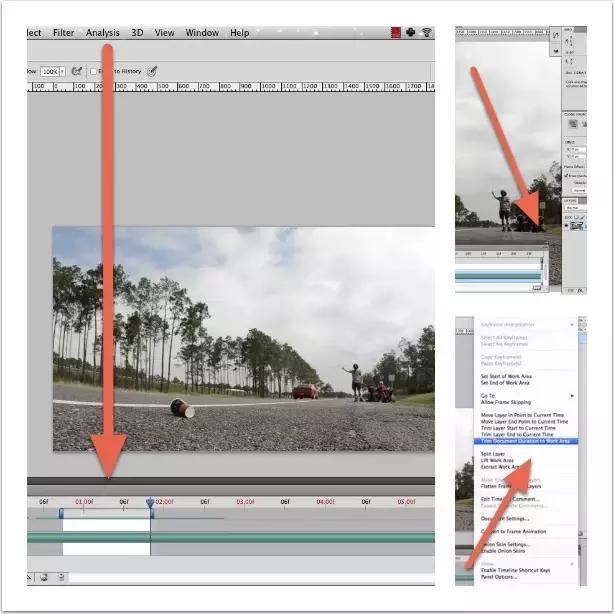Expand the 100% flow dropdown arrow
Screen dimensions: 614x614
coord(62,71)
